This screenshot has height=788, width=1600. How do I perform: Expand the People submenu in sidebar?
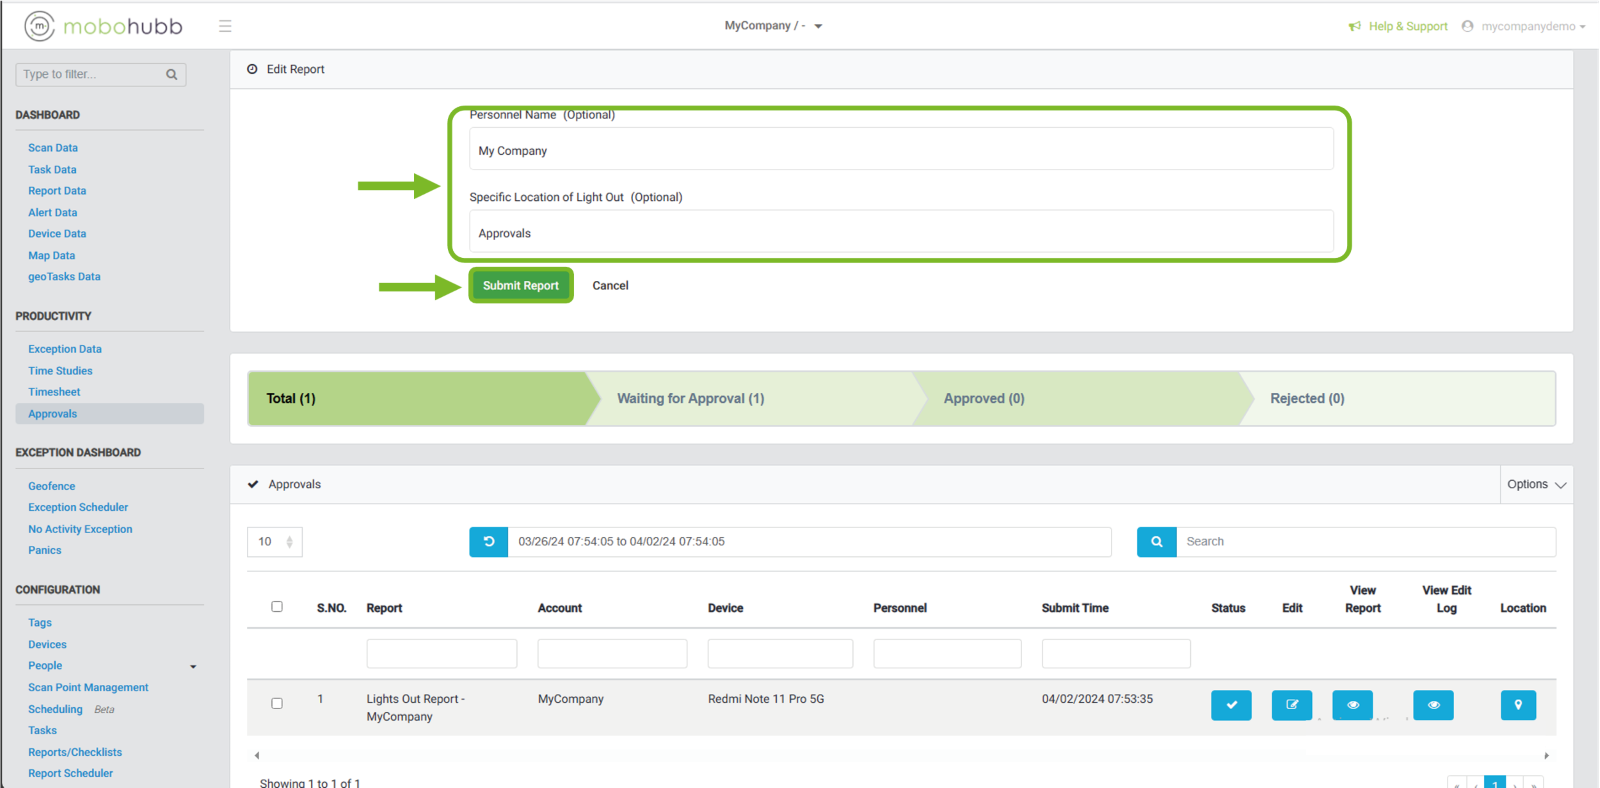click(x=193, y=666)
